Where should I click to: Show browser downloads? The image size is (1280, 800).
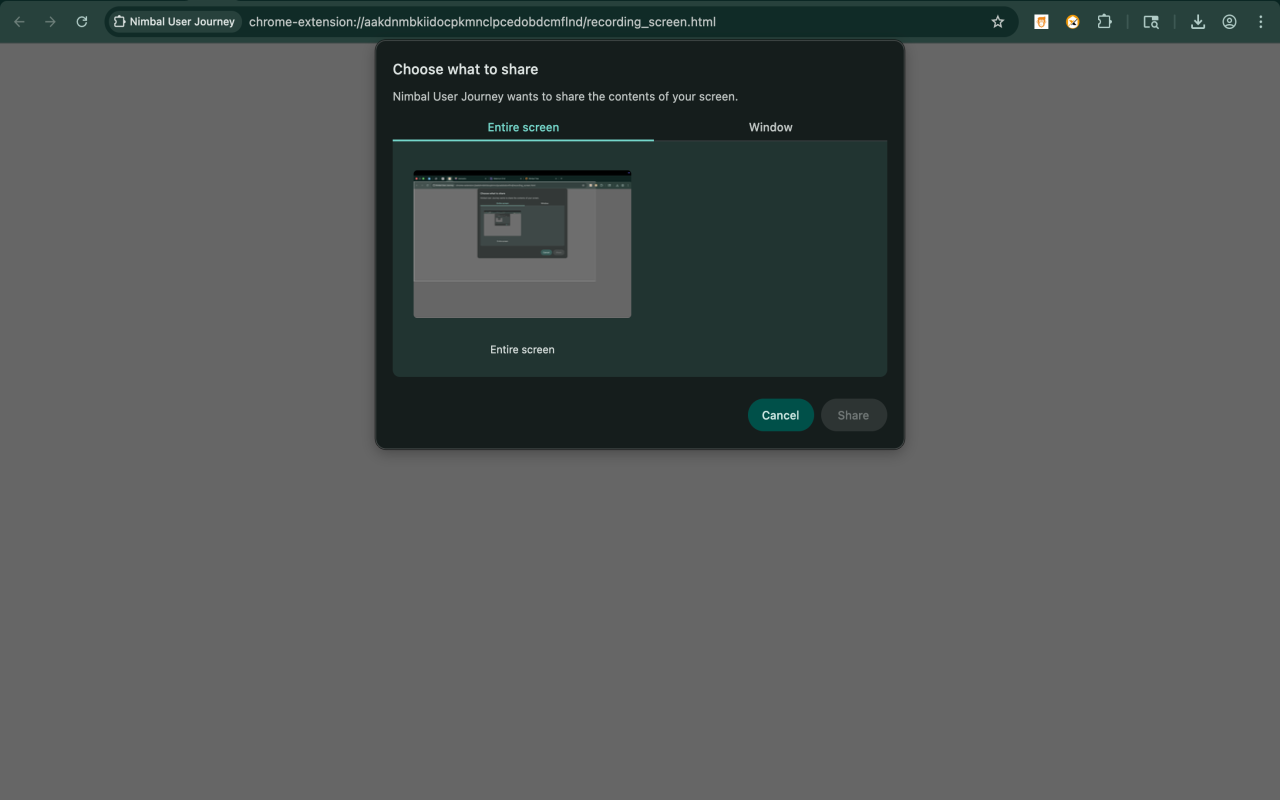pyautogui.click(x=1198, y=21)
